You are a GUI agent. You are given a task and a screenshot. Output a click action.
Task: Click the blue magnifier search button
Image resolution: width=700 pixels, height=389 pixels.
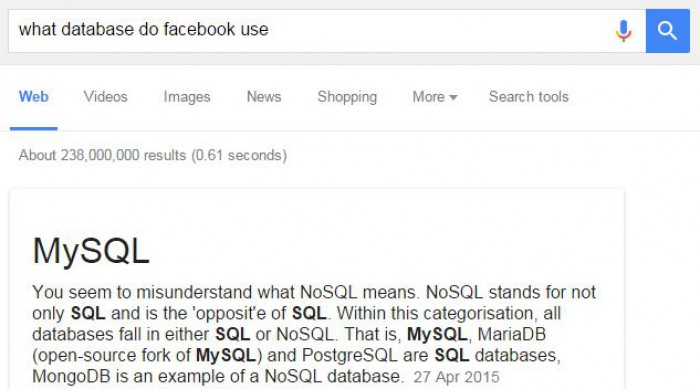tap(667, 31)
